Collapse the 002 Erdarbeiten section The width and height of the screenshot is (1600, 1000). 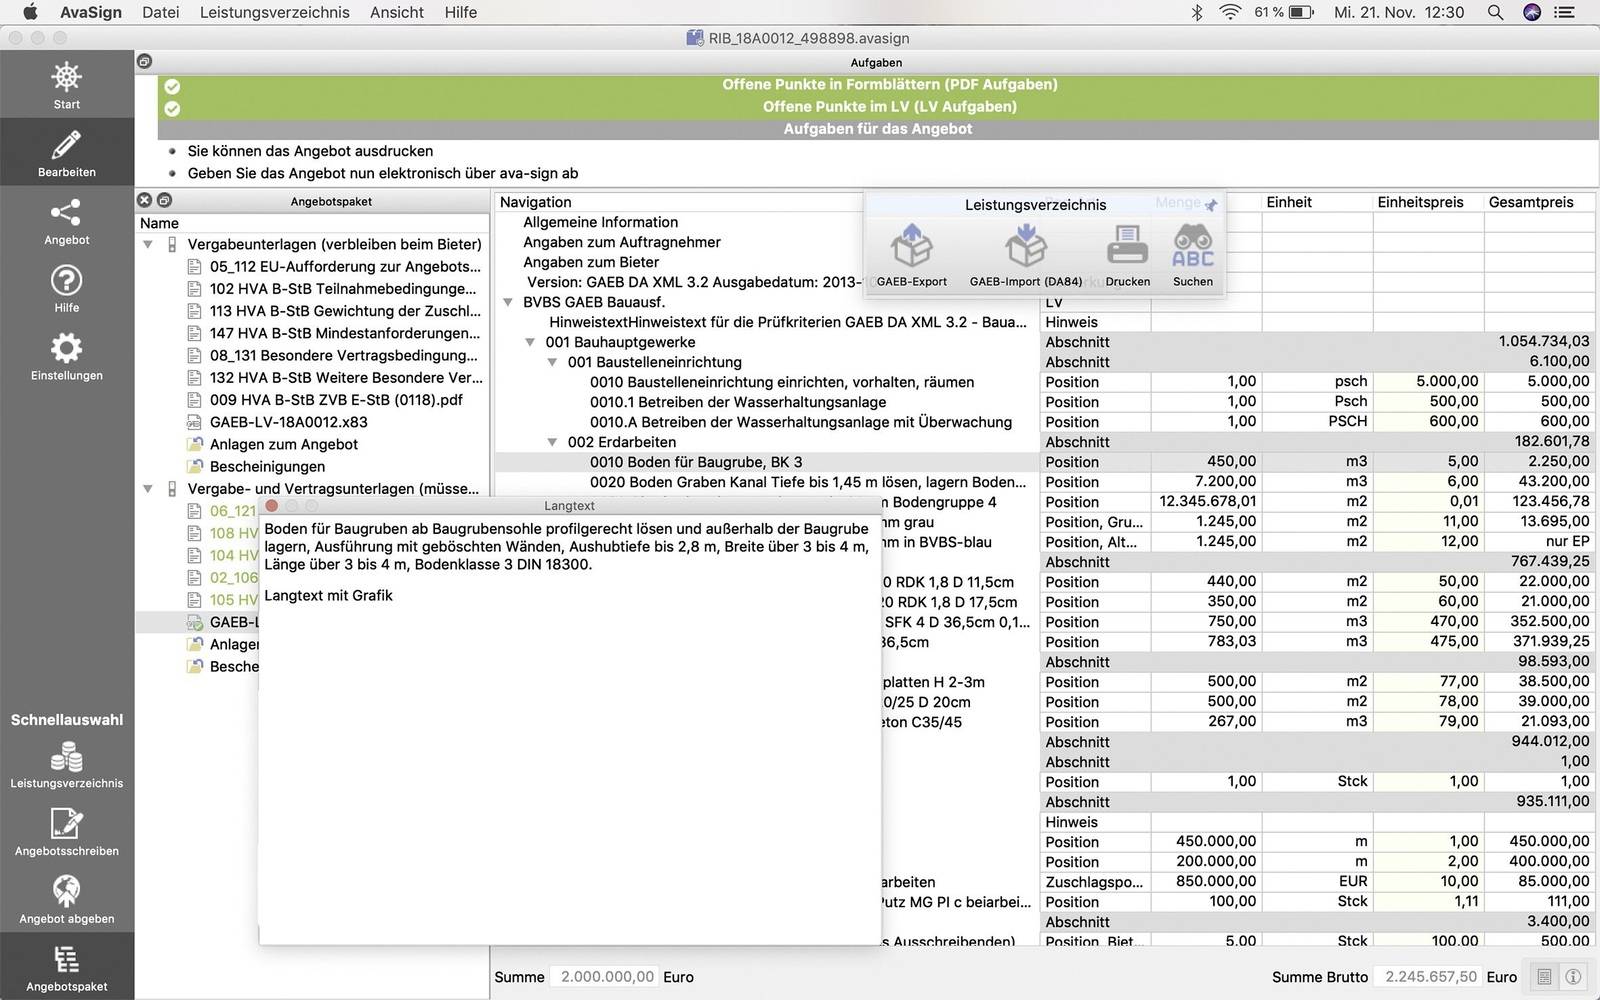tap(552, 442)
